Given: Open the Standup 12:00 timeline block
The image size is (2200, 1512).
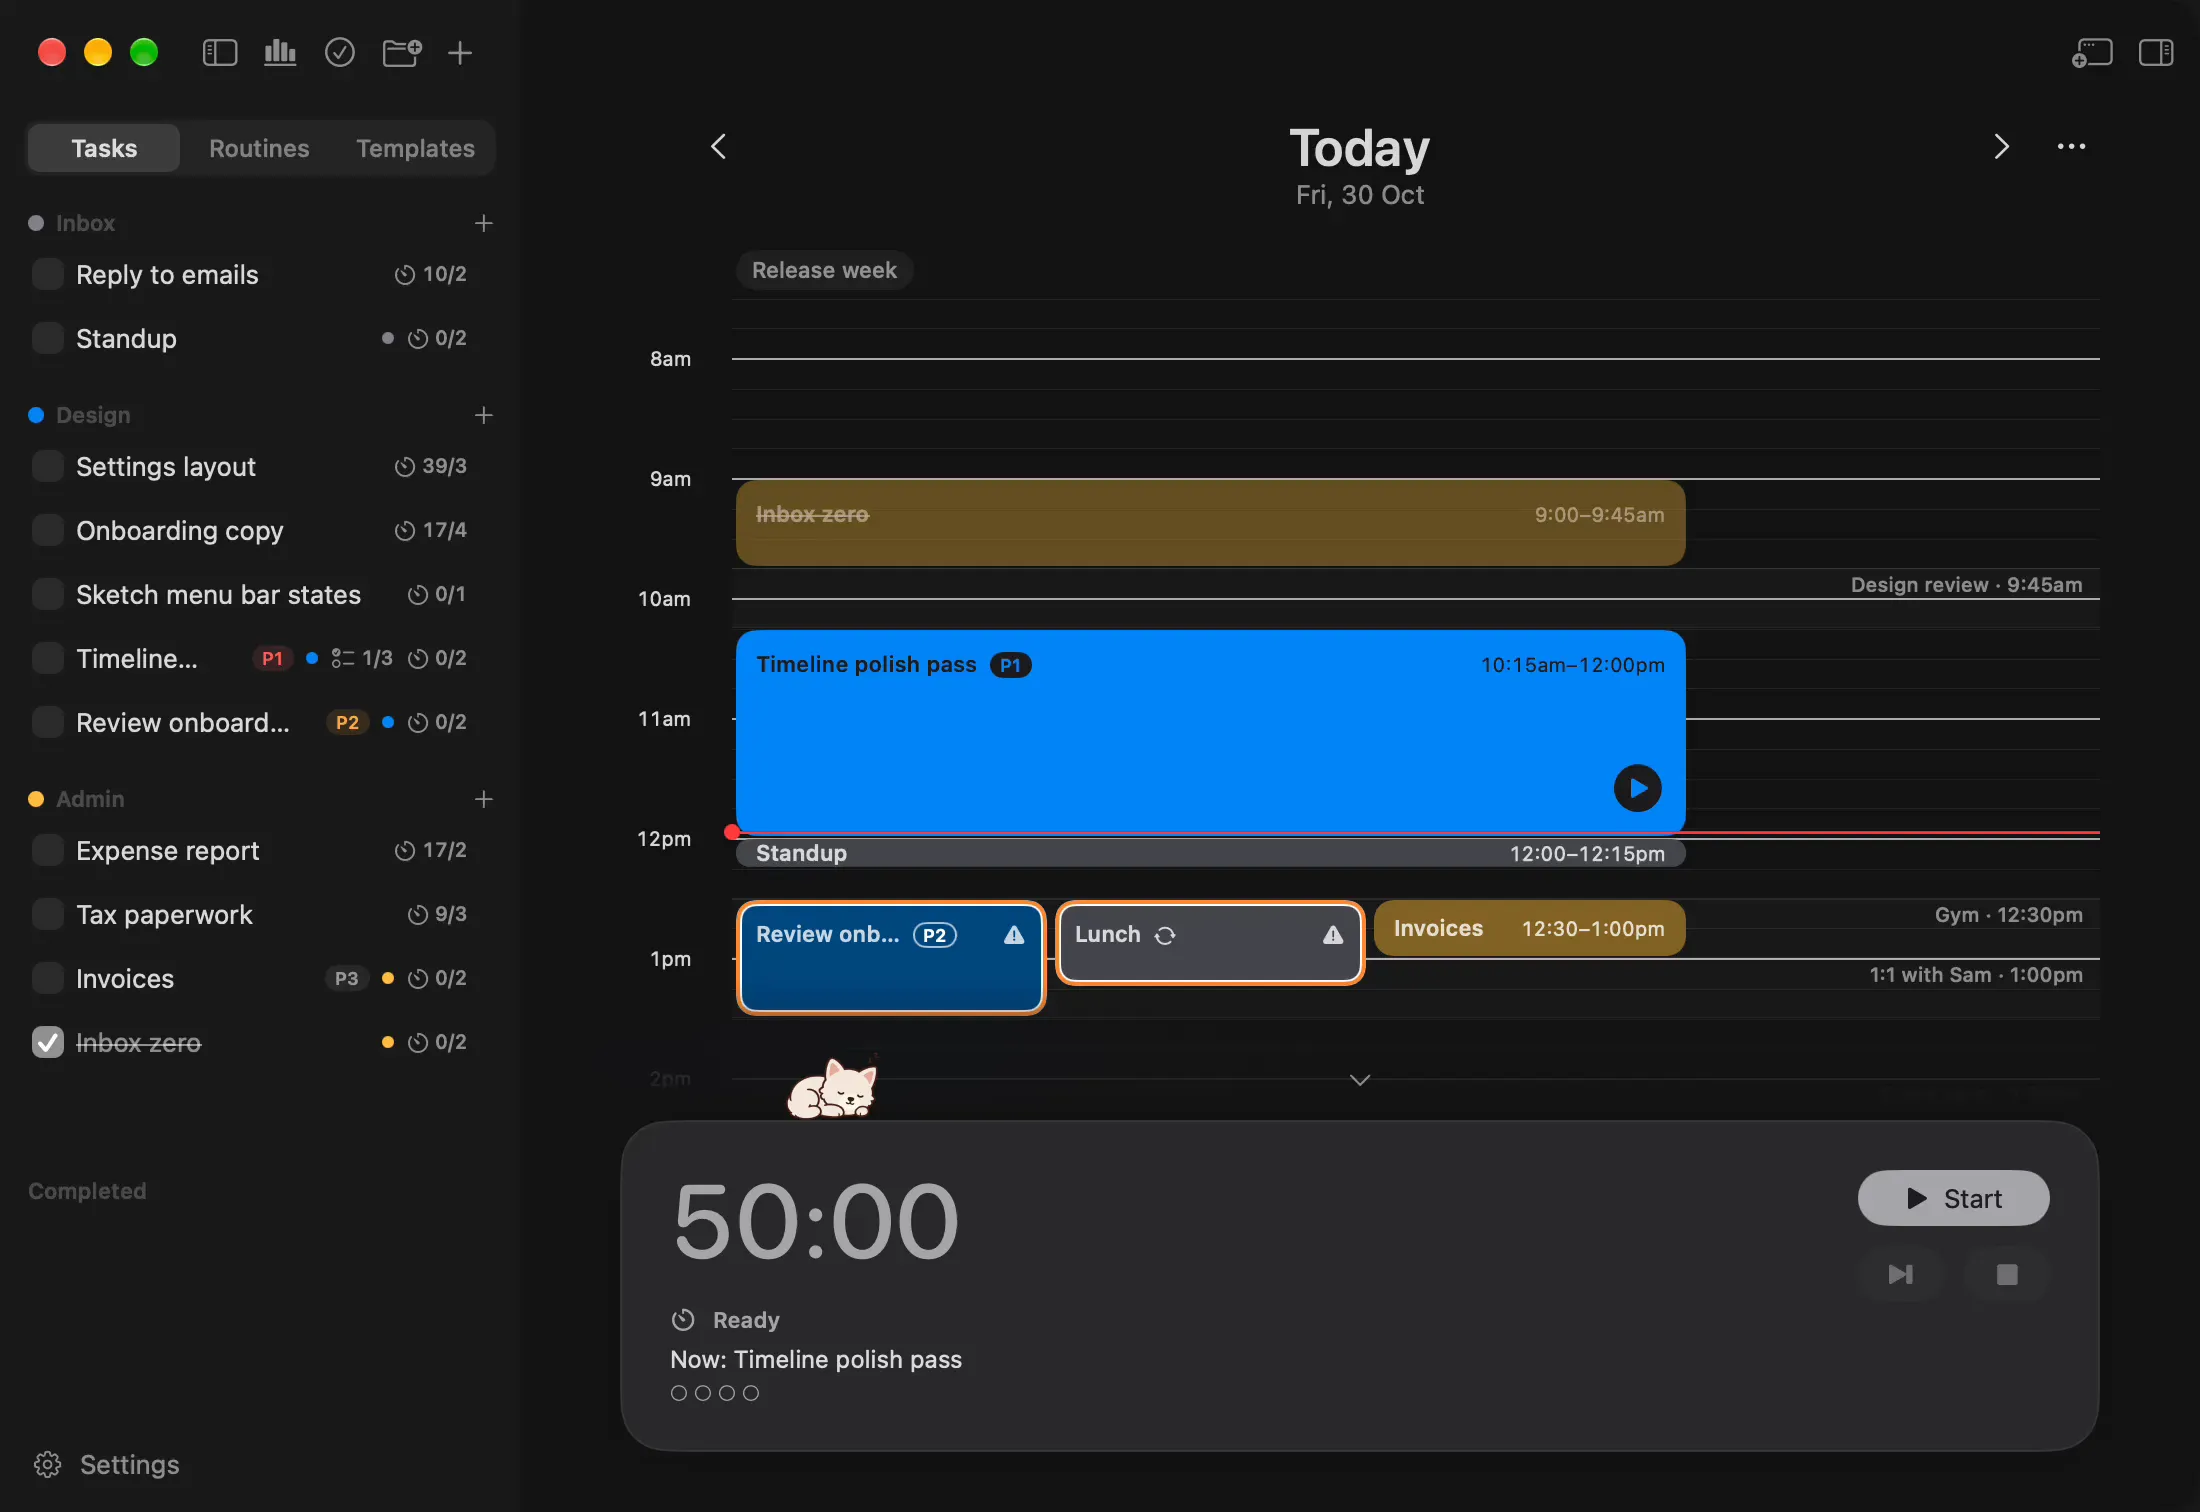Looking at the screenshot, I should tap(1210, 853).
